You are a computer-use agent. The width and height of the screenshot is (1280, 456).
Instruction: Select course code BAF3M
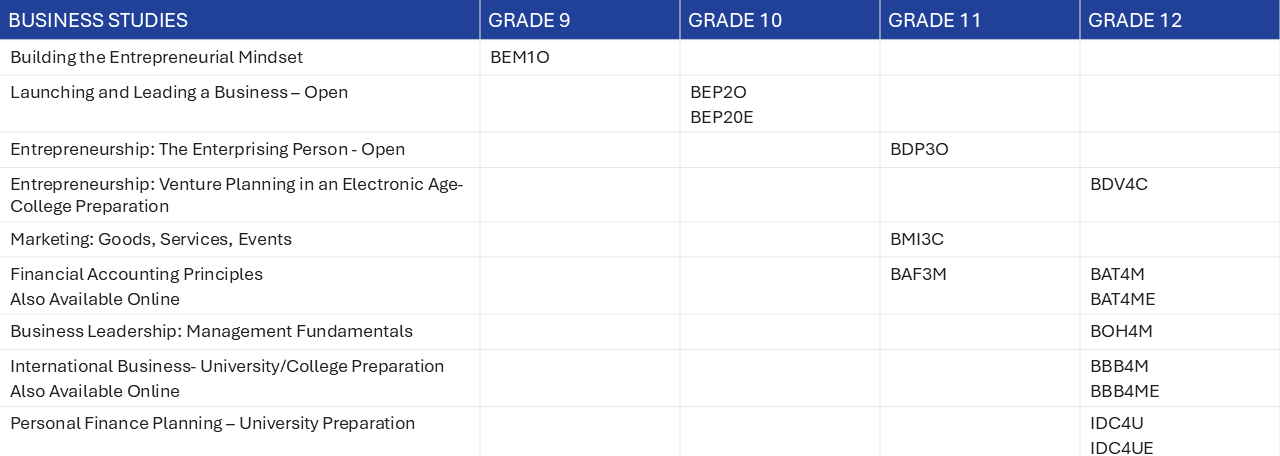click(x=918, y=275)
